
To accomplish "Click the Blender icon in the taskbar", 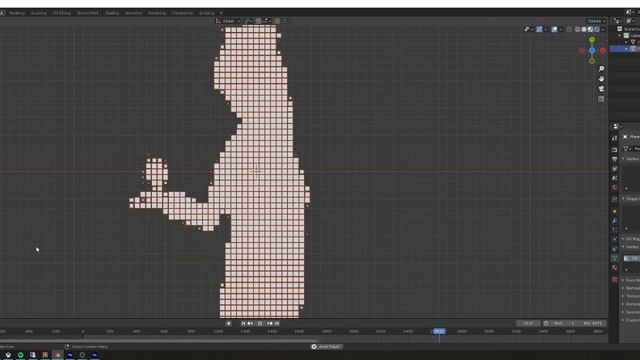I will coord(58,355).
